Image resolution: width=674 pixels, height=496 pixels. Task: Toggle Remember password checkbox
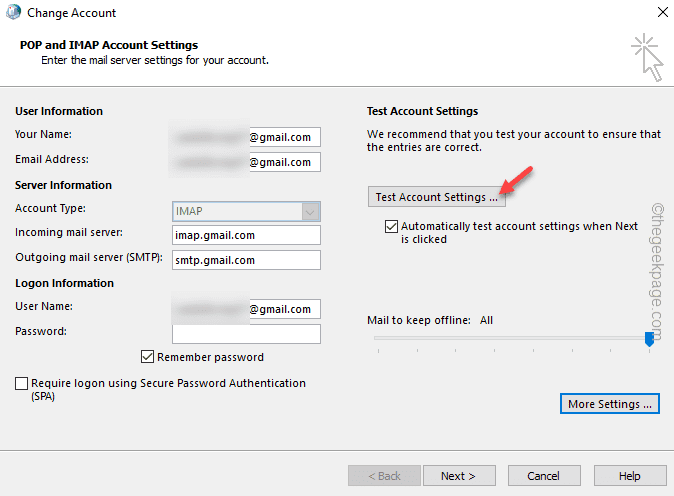(x=147, y=357)
